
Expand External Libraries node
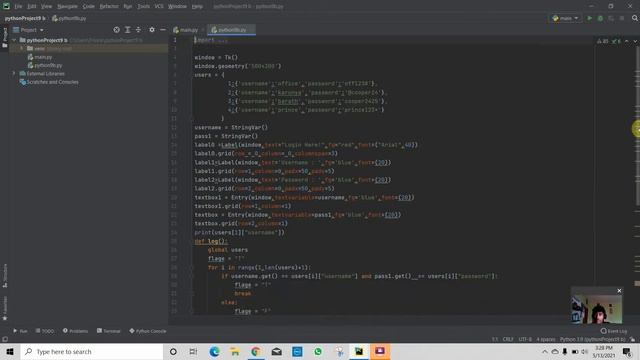pyautogui.click(x=14, y=73)
